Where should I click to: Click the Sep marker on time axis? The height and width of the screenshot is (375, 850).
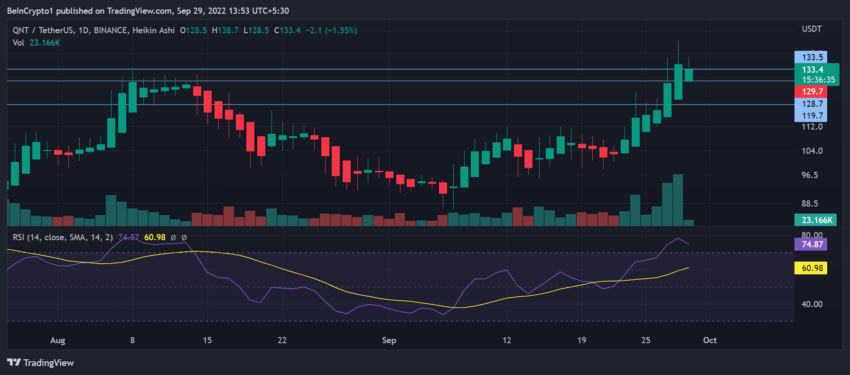pyautogui.click(x=389, y=340)
